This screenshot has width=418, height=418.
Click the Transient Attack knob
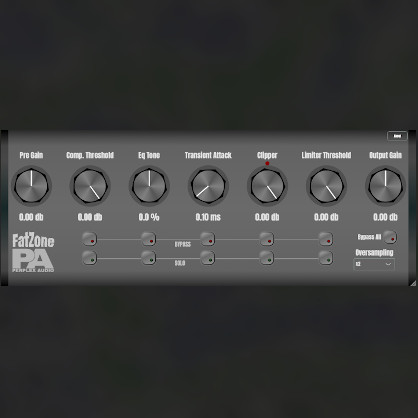[208, 186]
